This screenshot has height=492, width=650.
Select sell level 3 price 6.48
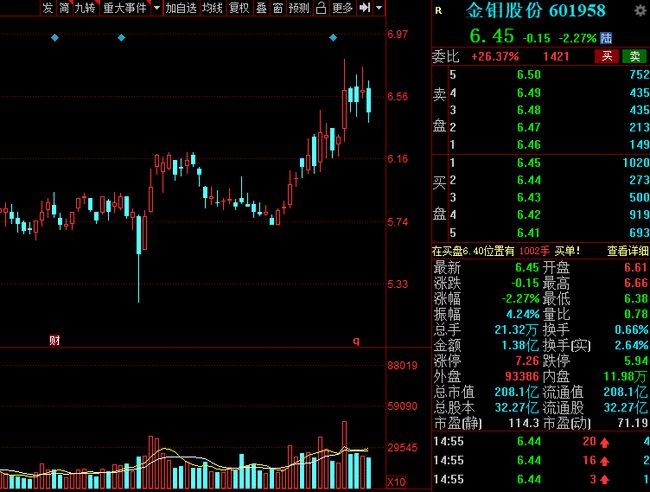click(529, 110)
